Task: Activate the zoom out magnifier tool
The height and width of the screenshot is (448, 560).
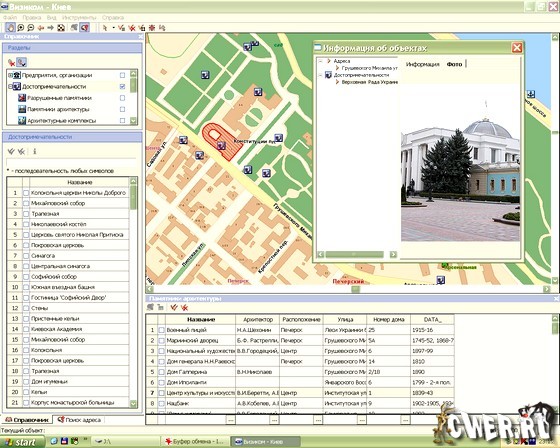Action: click(31, 28)
